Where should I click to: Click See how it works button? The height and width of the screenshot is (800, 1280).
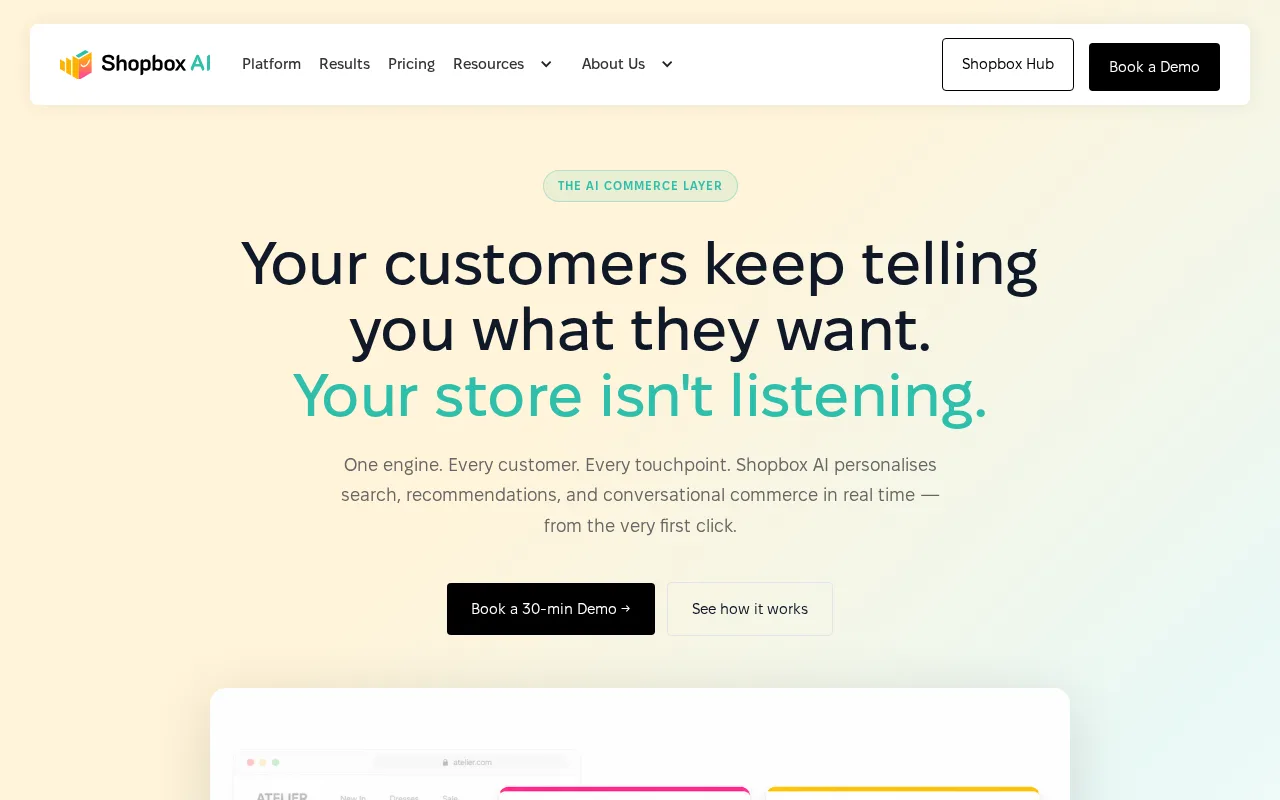[x=750, y=609]
